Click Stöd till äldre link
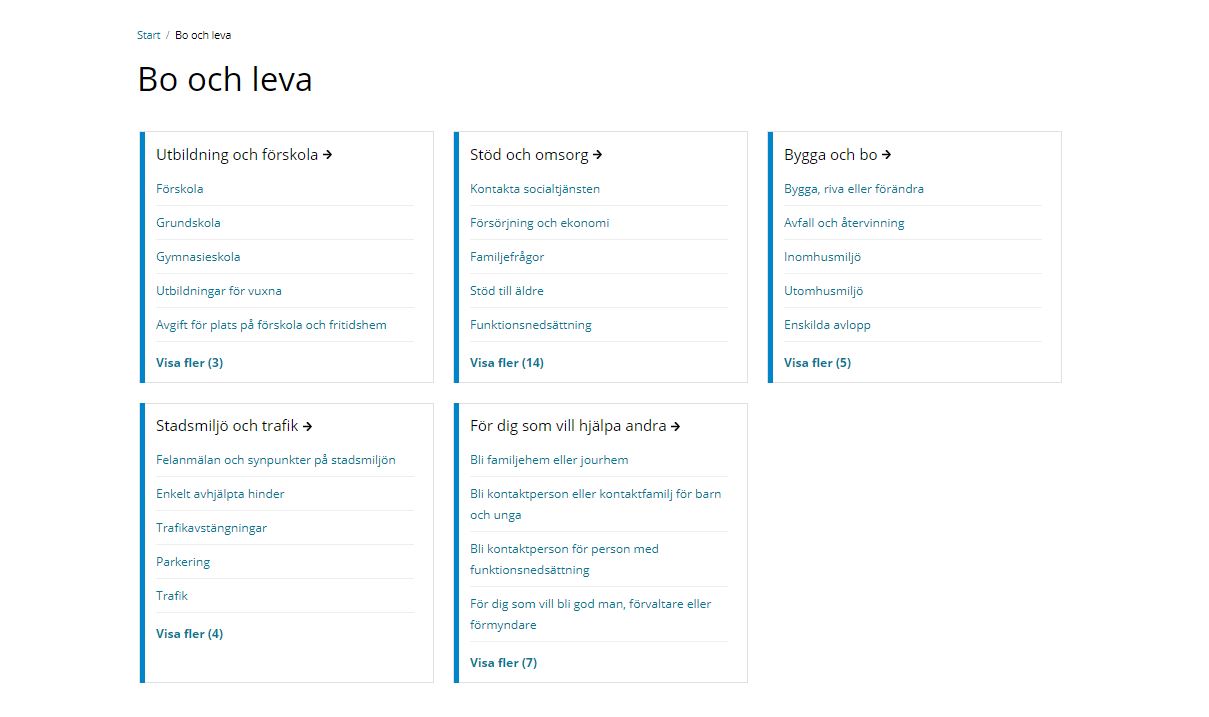The height and width of the screenshot is (717, 1209). point(507,291)
